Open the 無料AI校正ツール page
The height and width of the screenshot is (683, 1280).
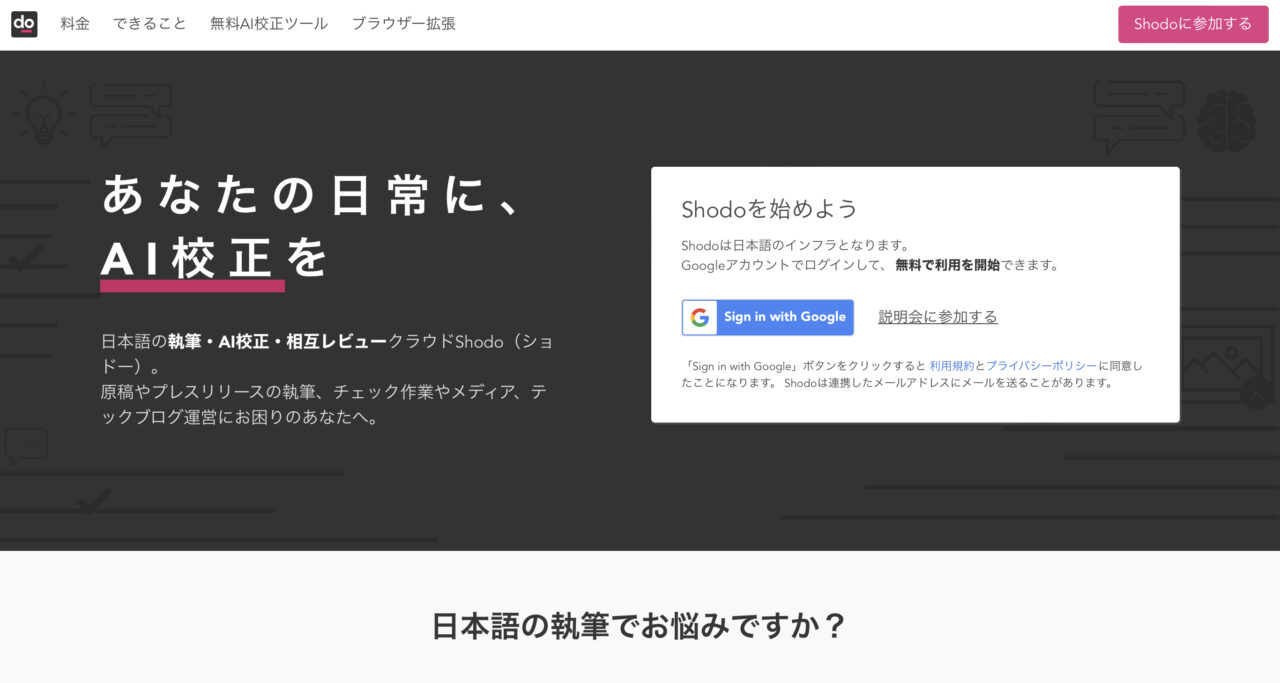[x=268, y=23]
